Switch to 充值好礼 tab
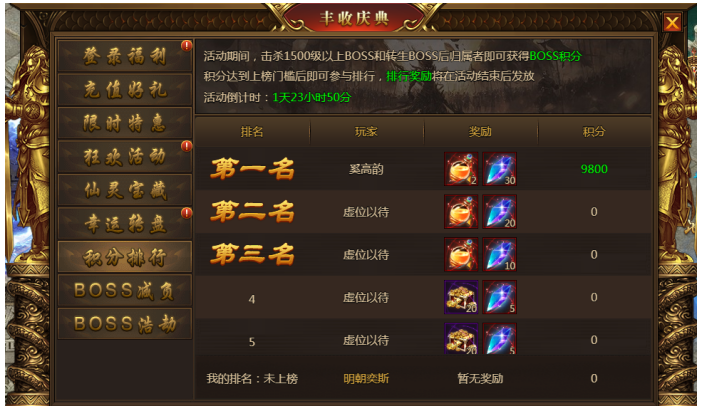 coord(125,89)
